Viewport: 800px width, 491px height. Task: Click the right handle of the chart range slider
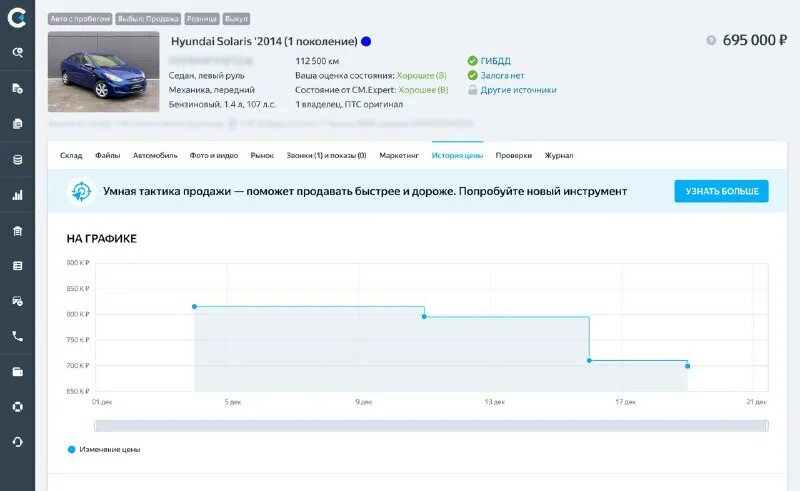766,426
